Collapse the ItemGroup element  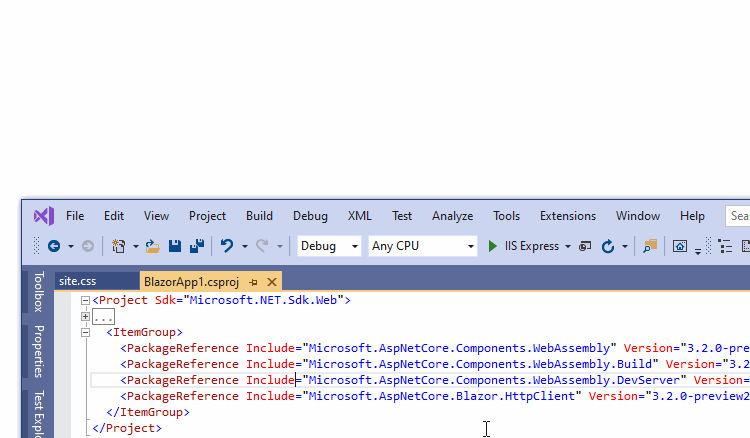tap(85, 332)
